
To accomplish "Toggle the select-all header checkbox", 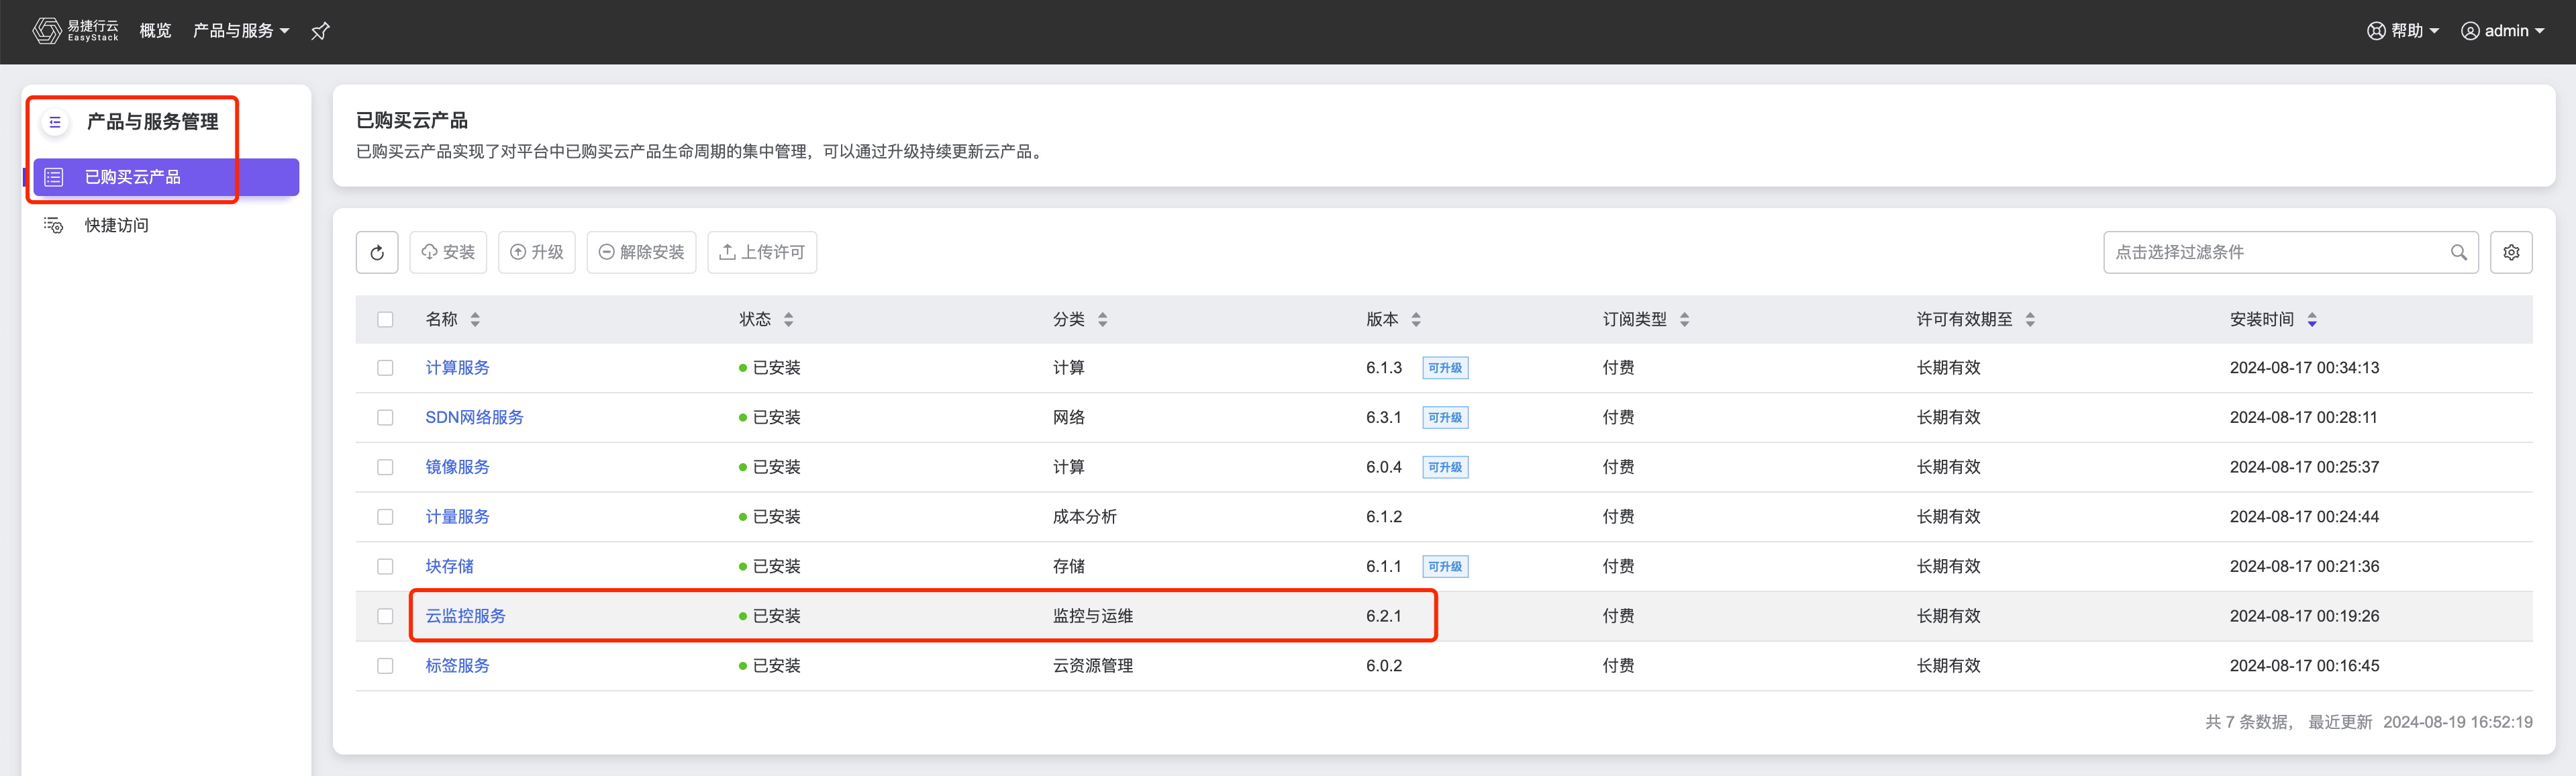I will tap(385, 320).
